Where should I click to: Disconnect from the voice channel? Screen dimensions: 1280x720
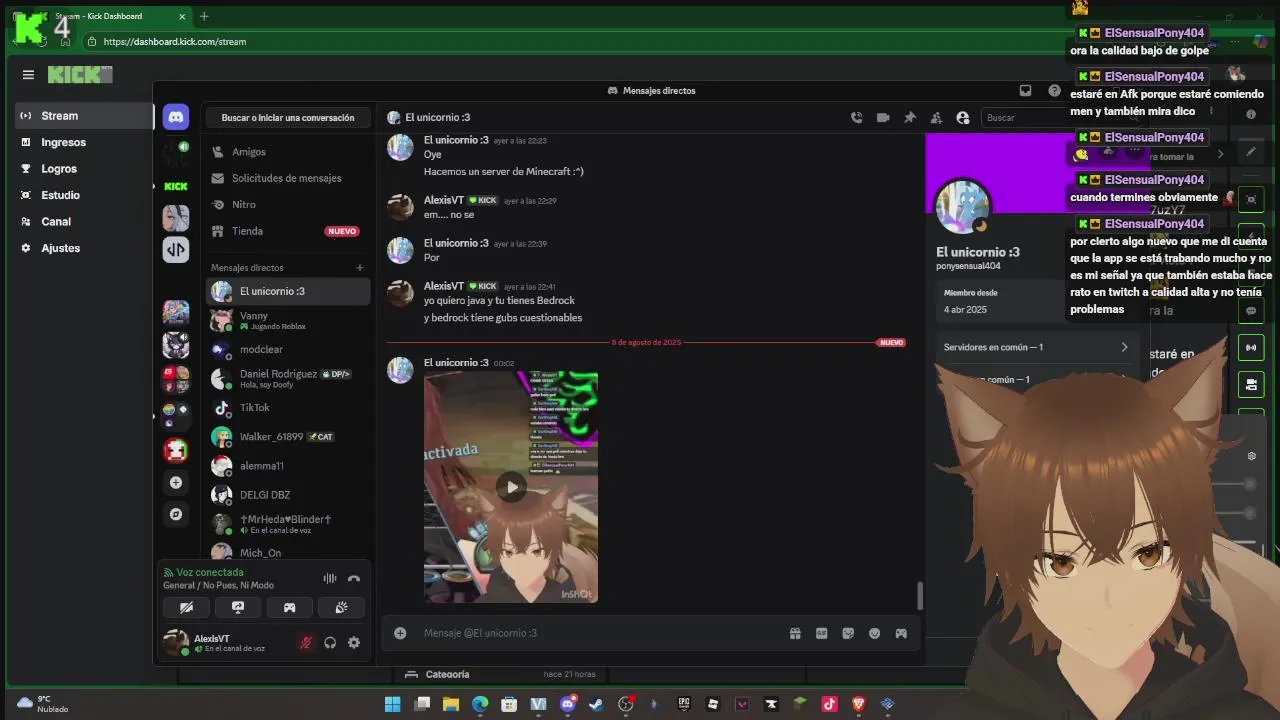point(354,578)
